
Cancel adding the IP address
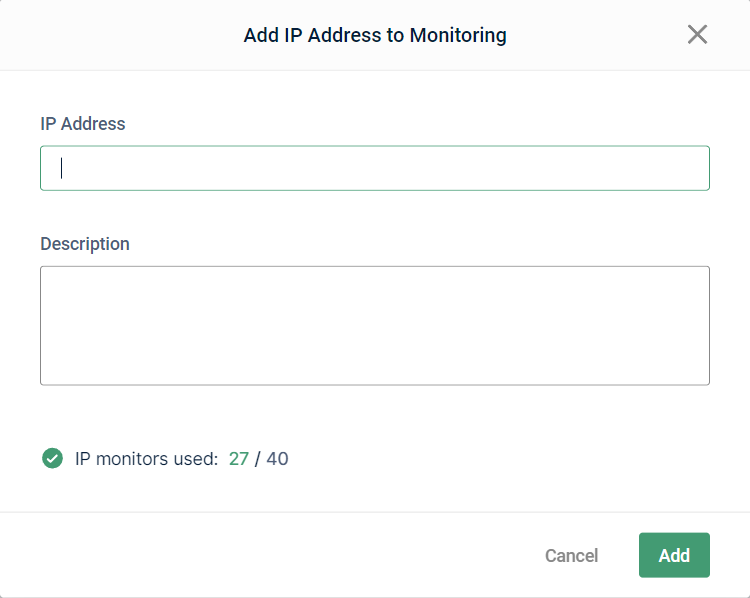(572, 555)
